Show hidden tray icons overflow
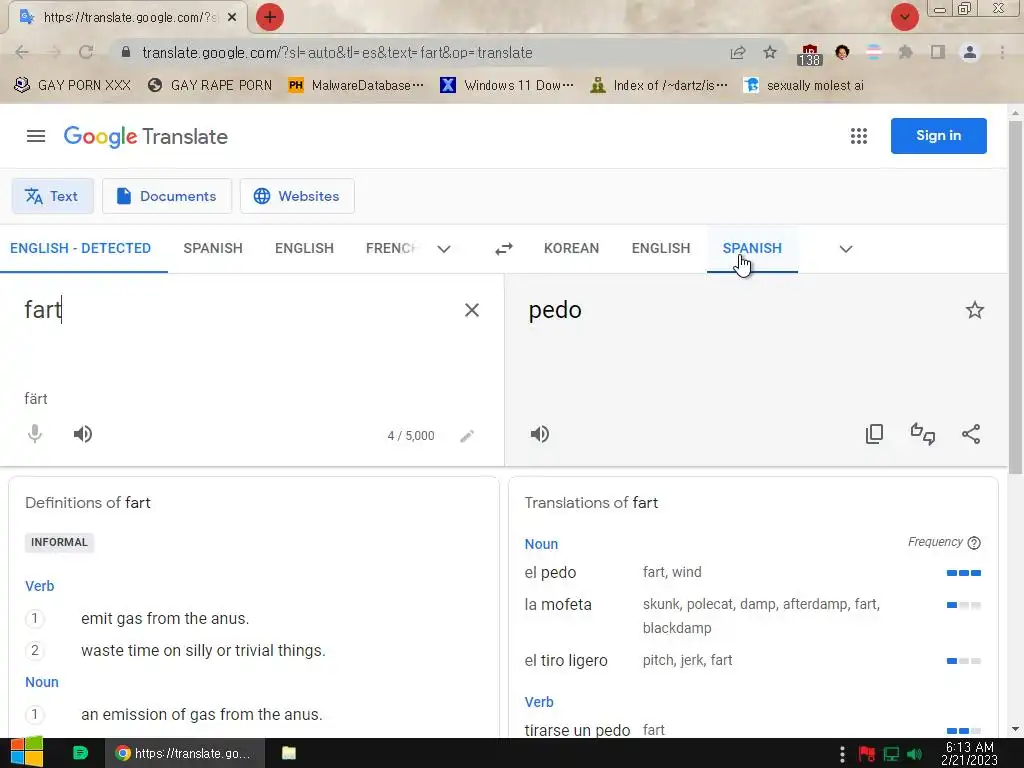 pyautogui.click(x=842, y=754)
